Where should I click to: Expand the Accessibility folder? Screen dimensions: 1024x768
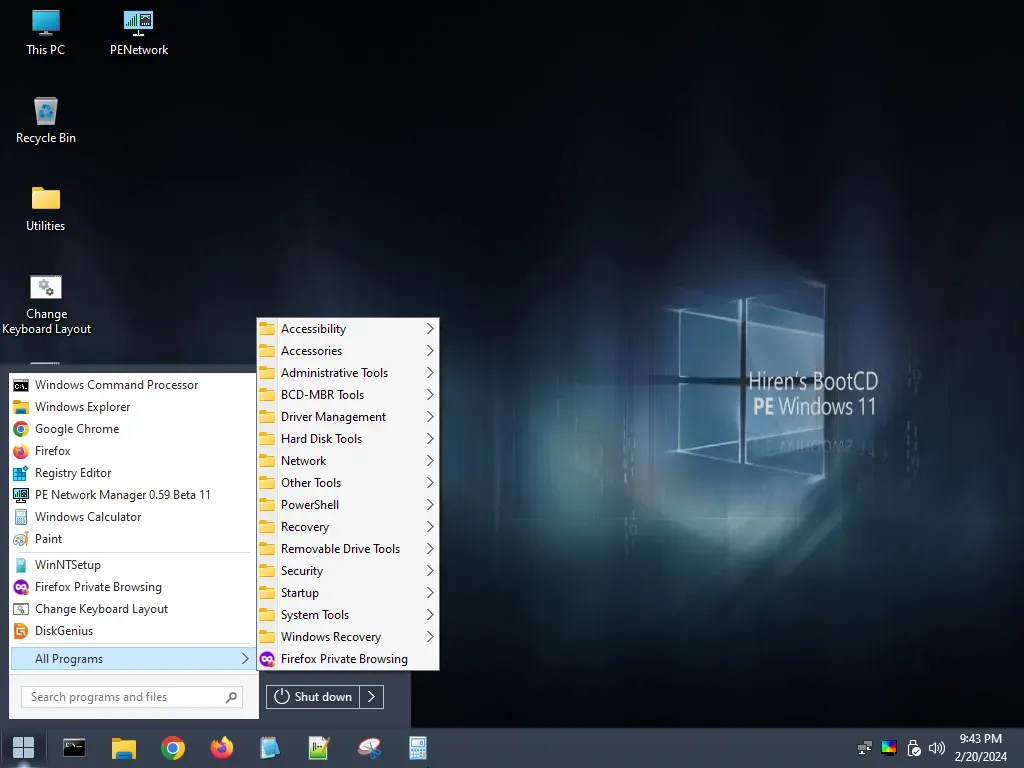348,329
